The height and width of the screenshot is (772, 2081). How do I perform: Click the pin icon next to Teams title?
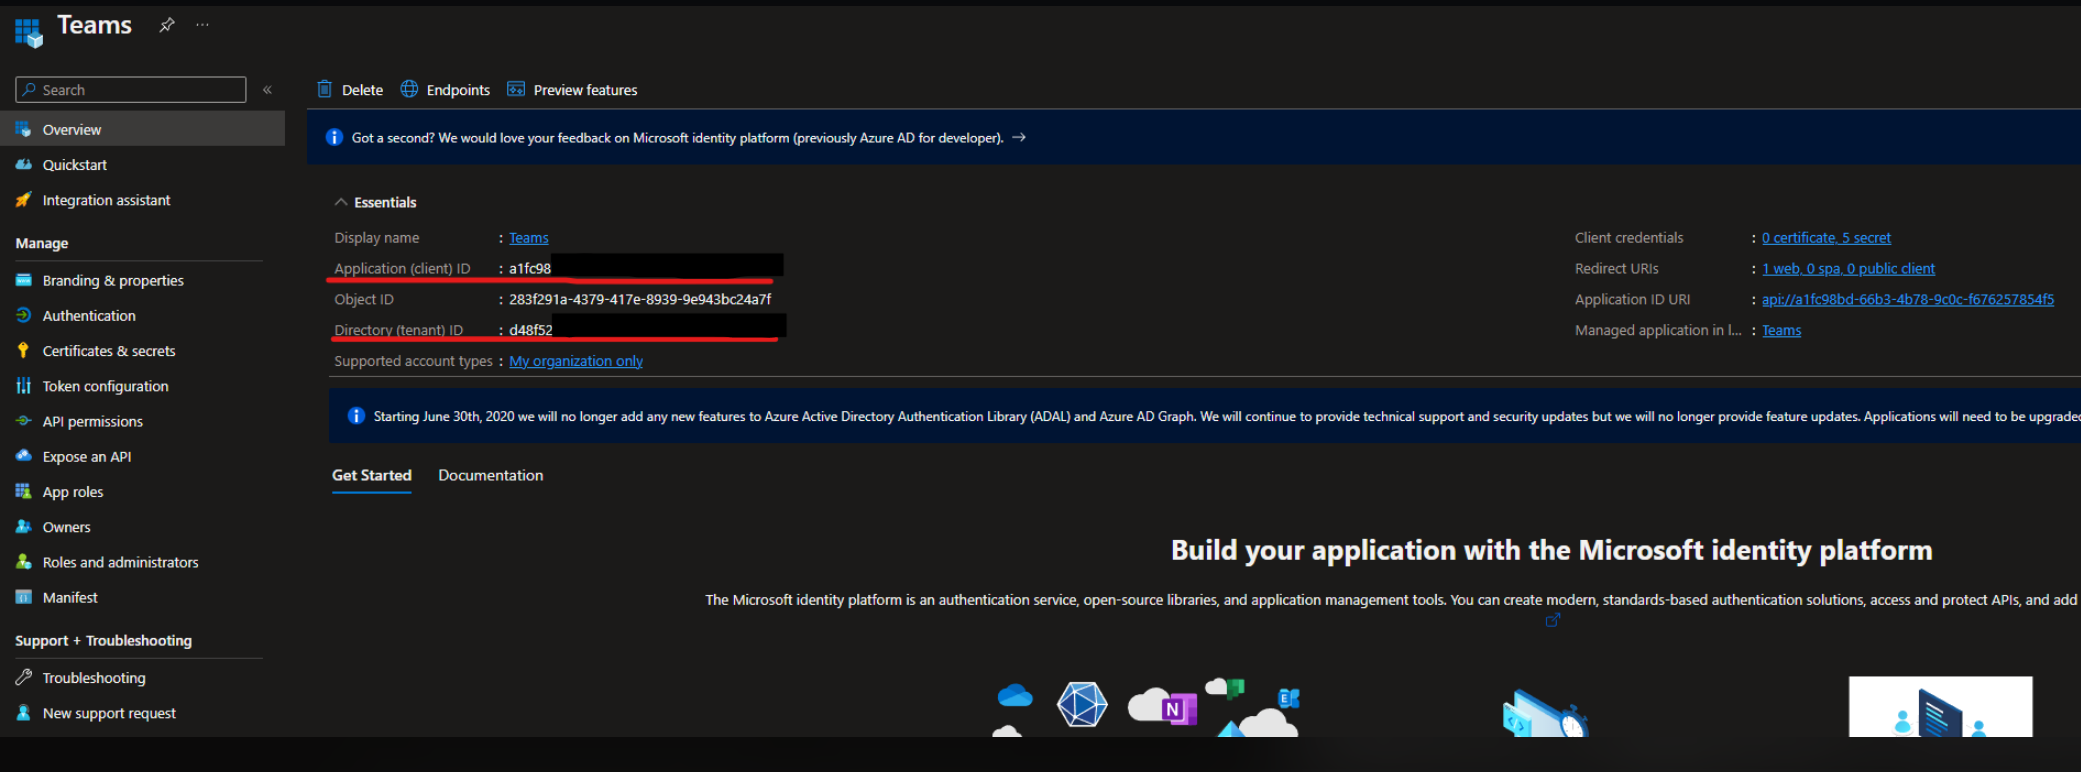point(167,25)
